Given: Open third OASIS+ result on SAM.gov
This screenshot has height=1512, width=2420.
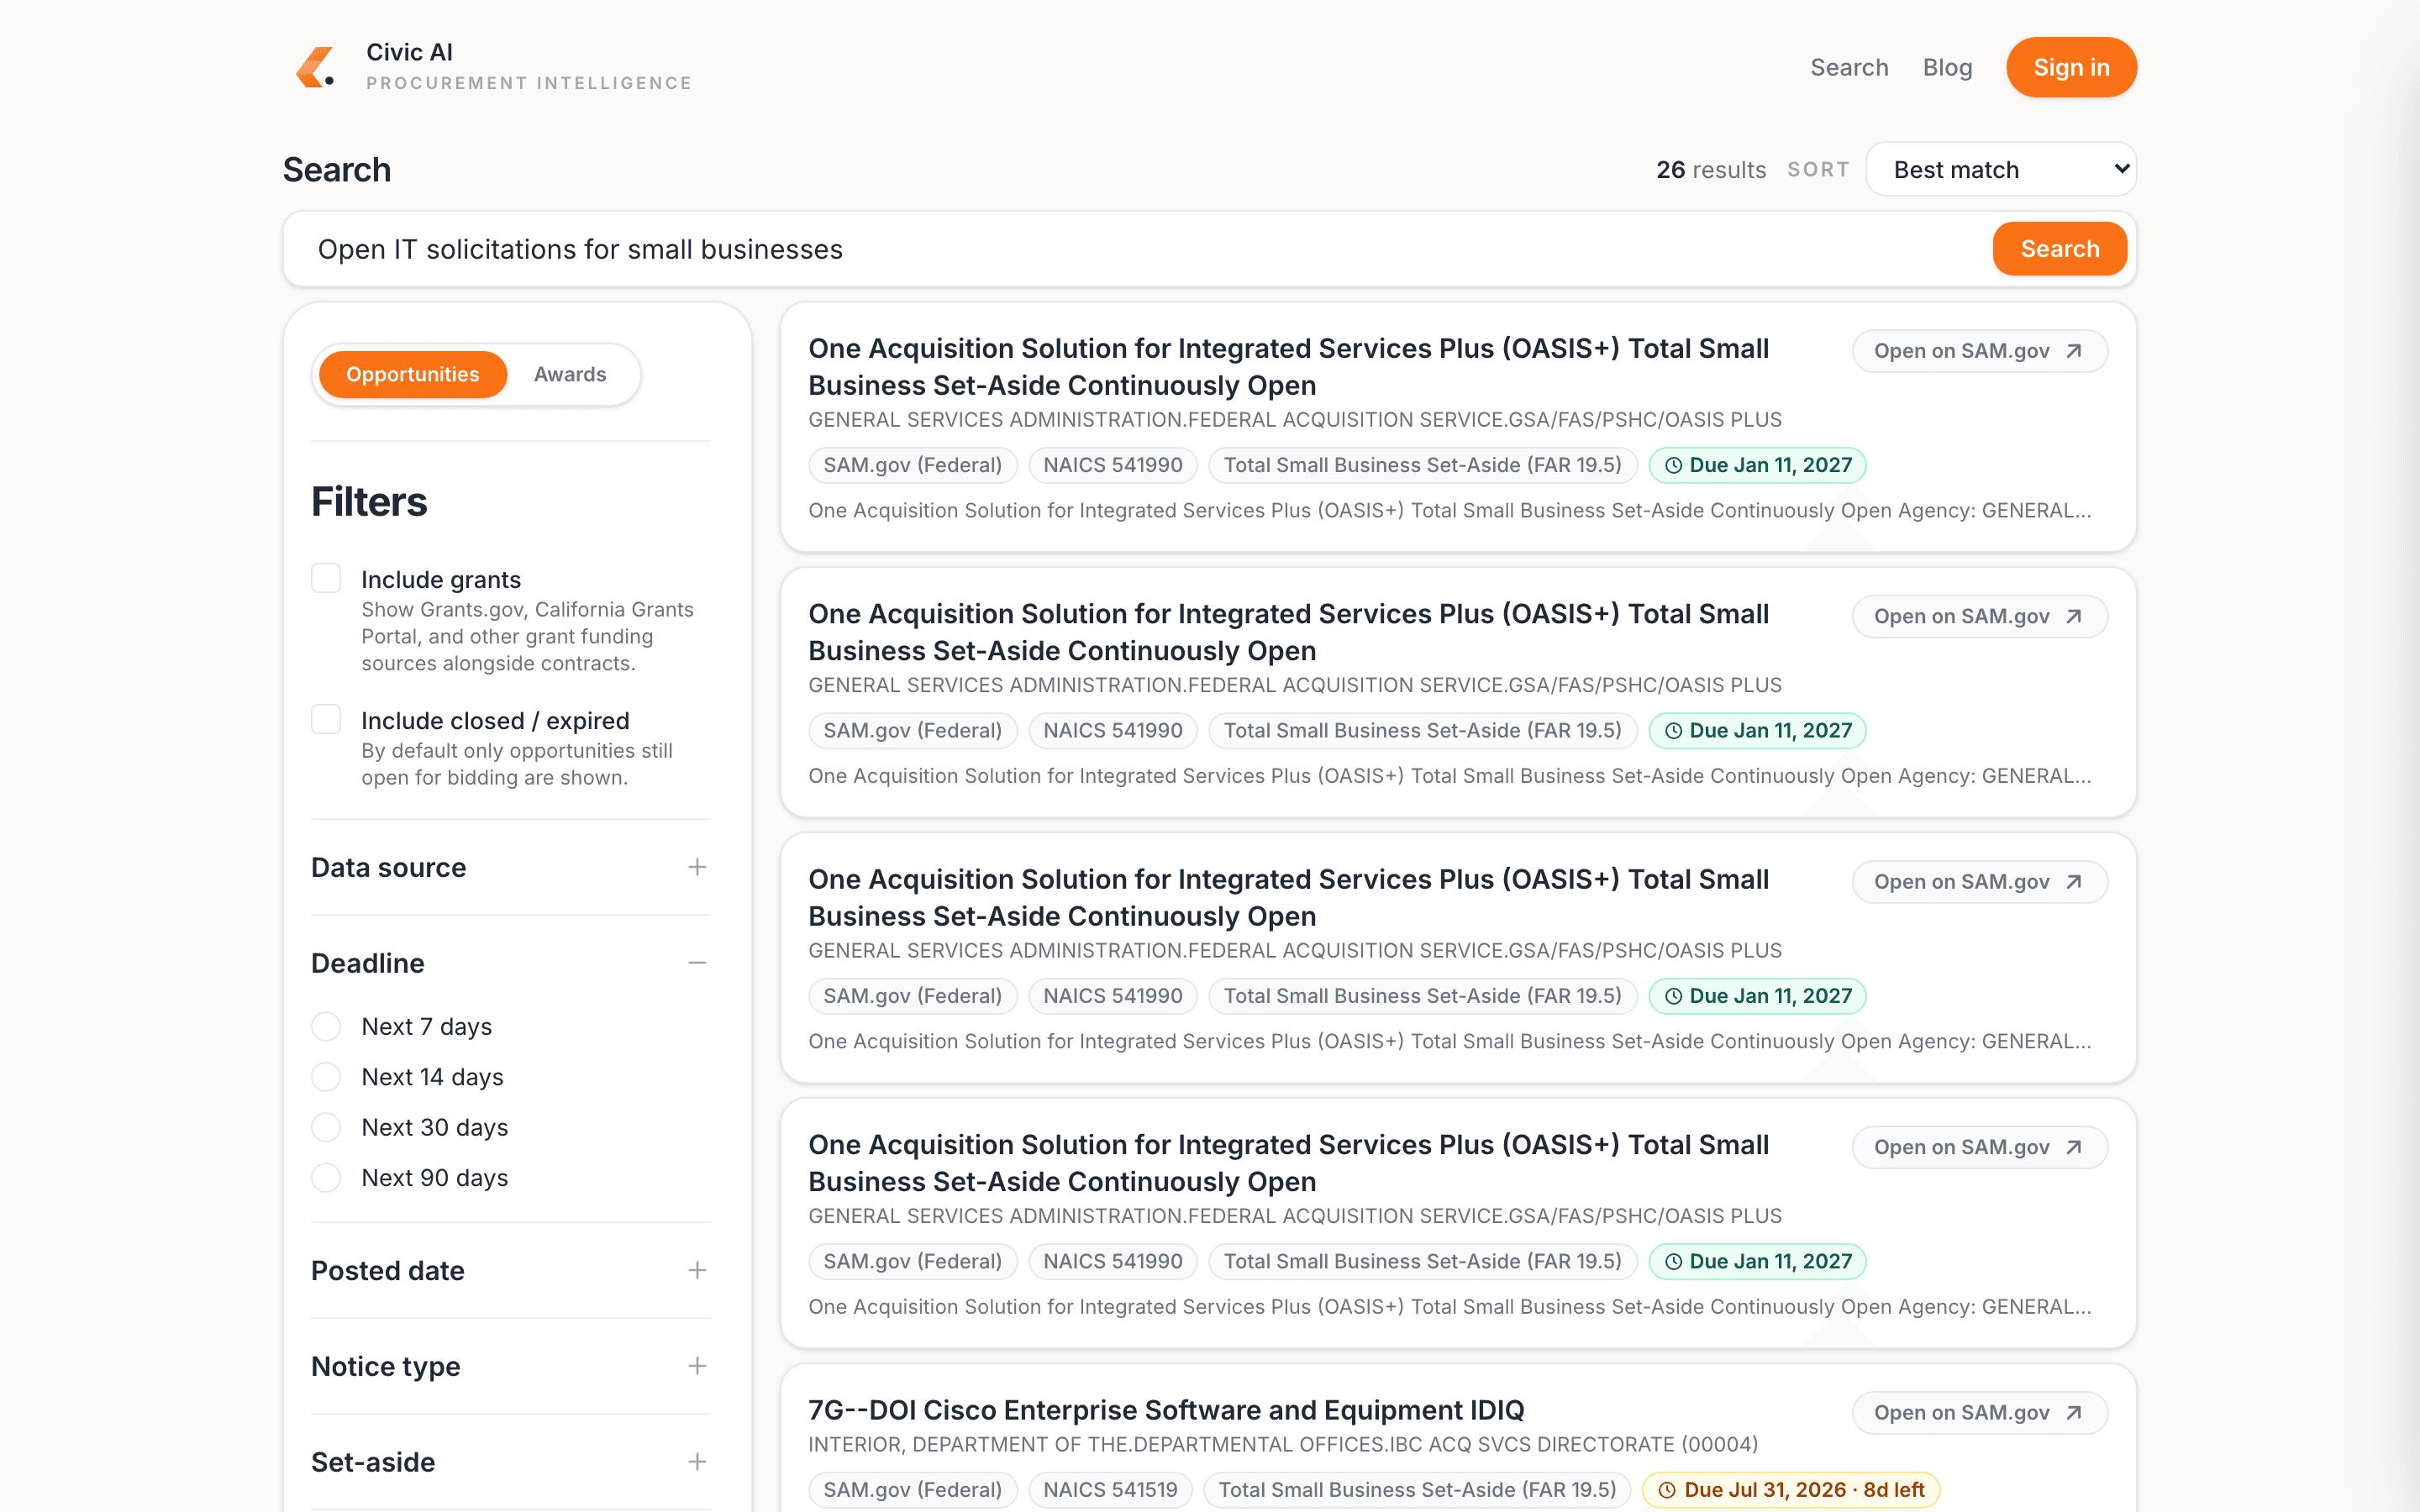Looking at the screenshot, I should (x=1979, y=882).
